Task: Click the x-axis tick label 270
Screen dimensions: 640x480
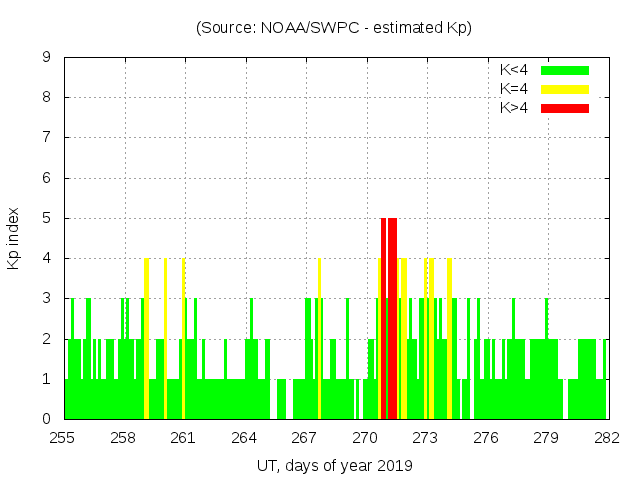Action: coord(365,437)
